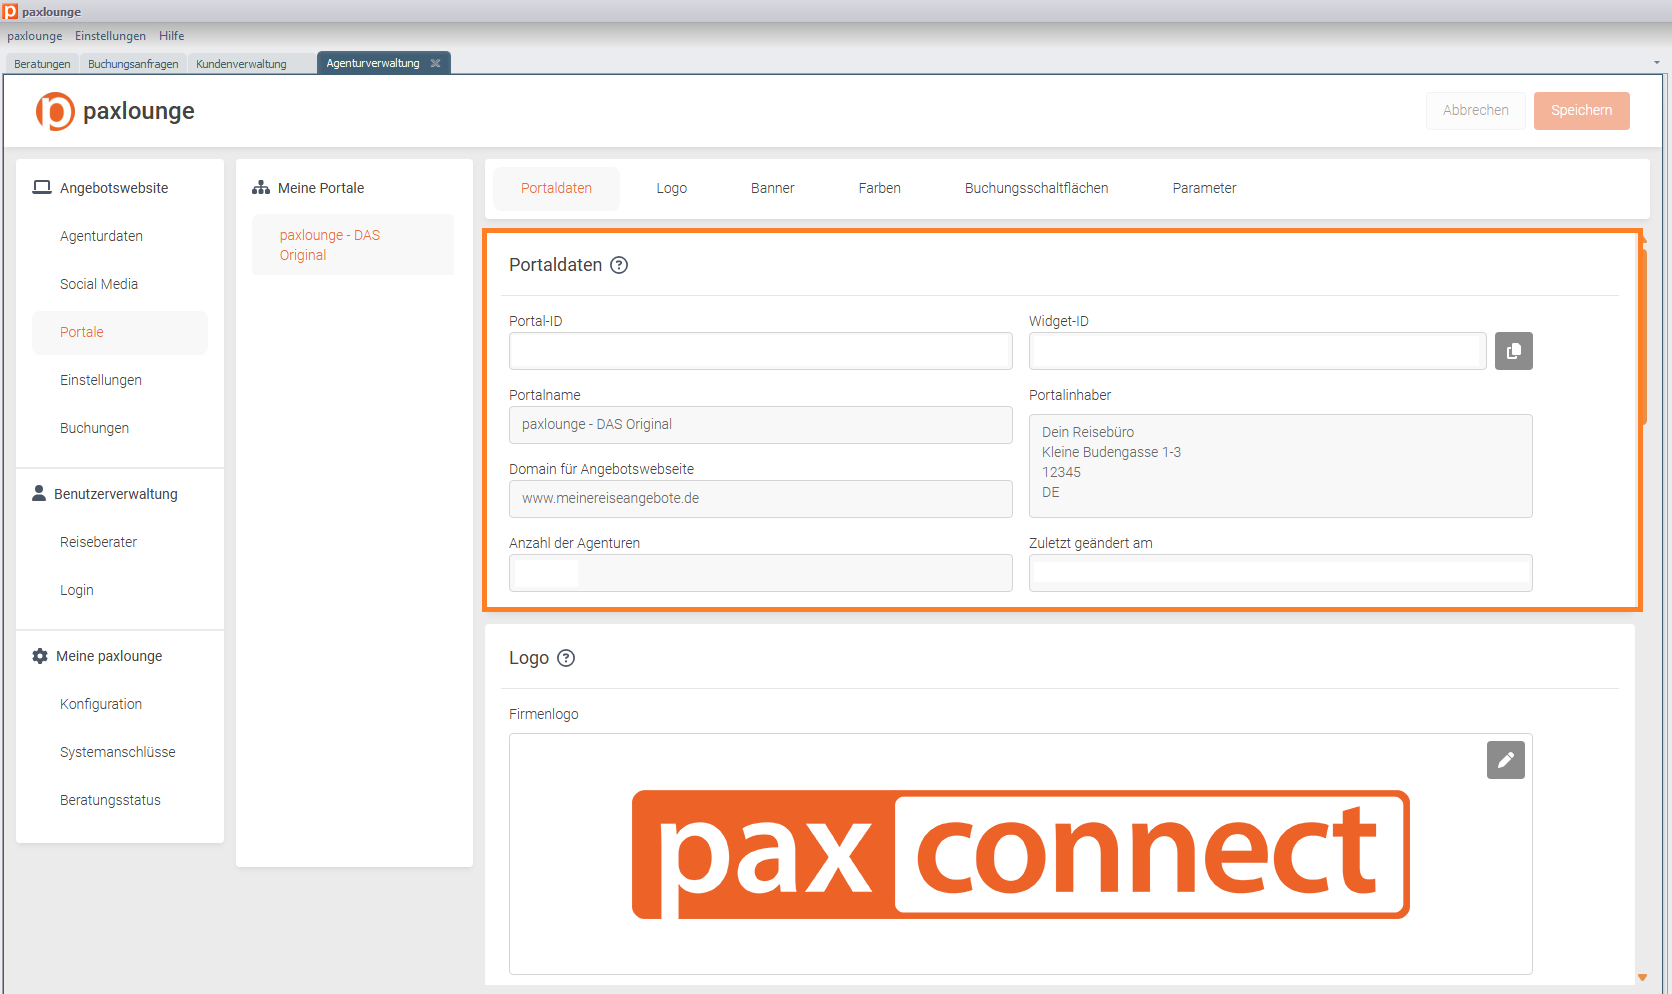Switch to the Beratungen tab
This screenshot has height=994, width=1672.
pyautogui.click(x=42, y=64)
